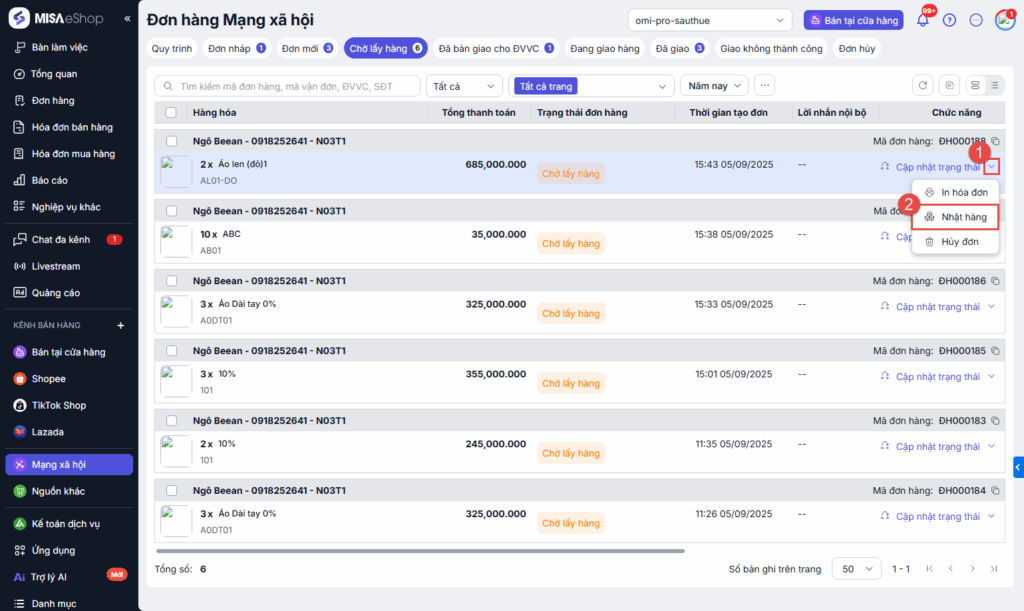Update status for order ĐH000185
Viewport: 1024px width, 611px height.
937,376
